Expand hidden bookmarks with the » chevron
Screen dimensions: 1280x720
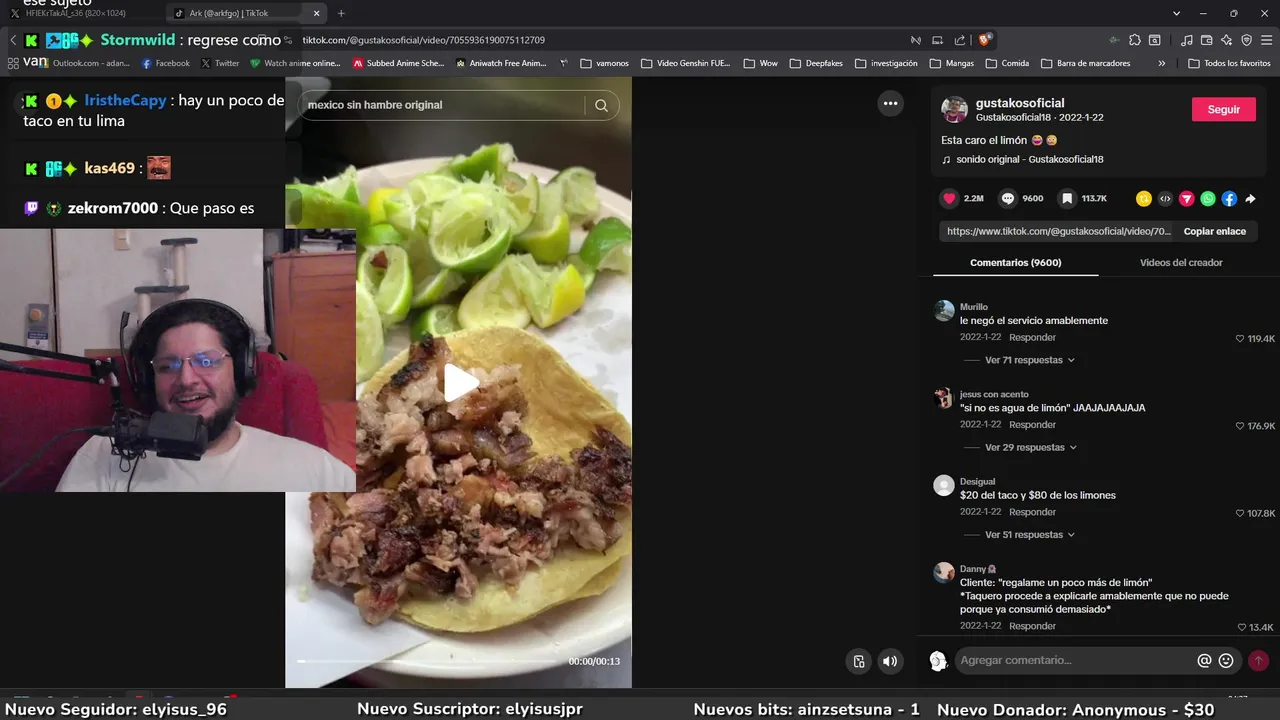coord(1161,63)
